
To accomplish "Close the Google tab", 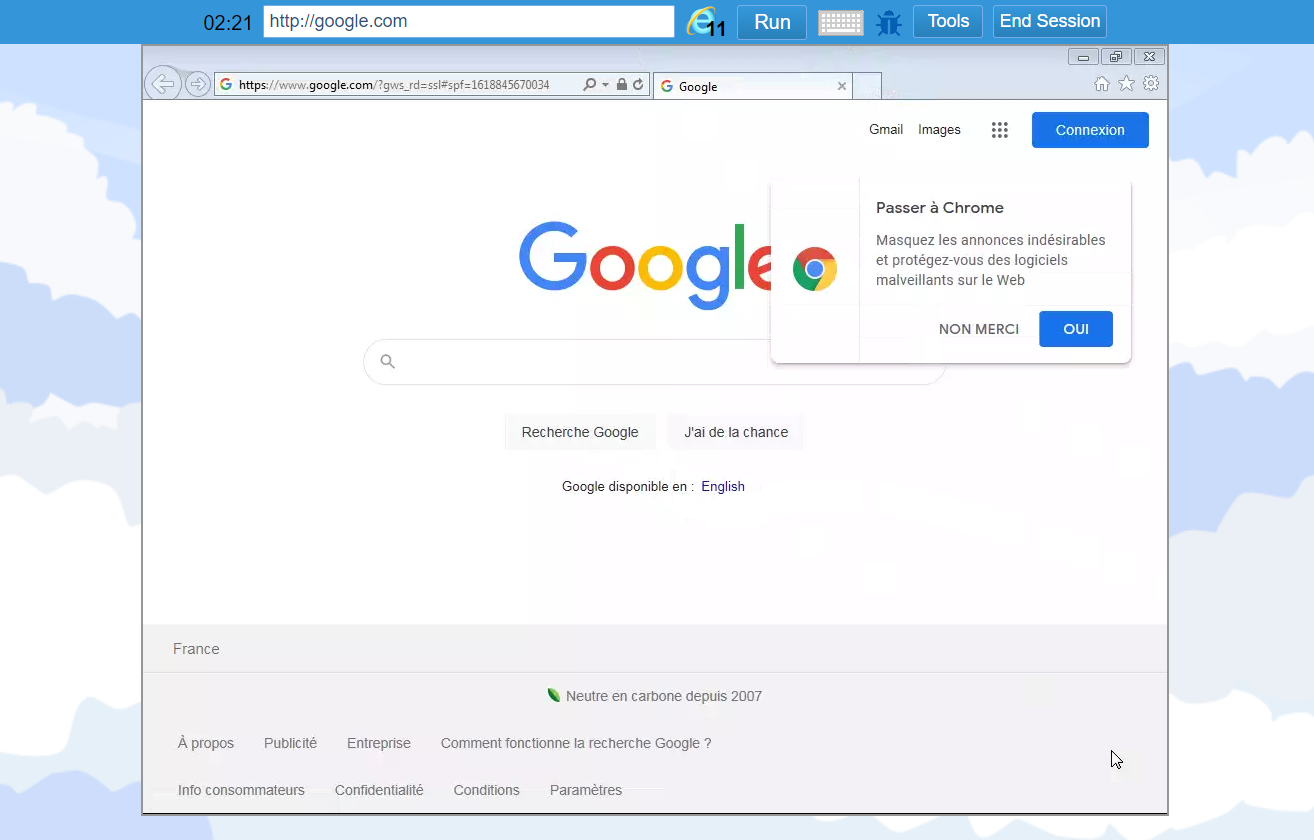I will pos(842,86).
